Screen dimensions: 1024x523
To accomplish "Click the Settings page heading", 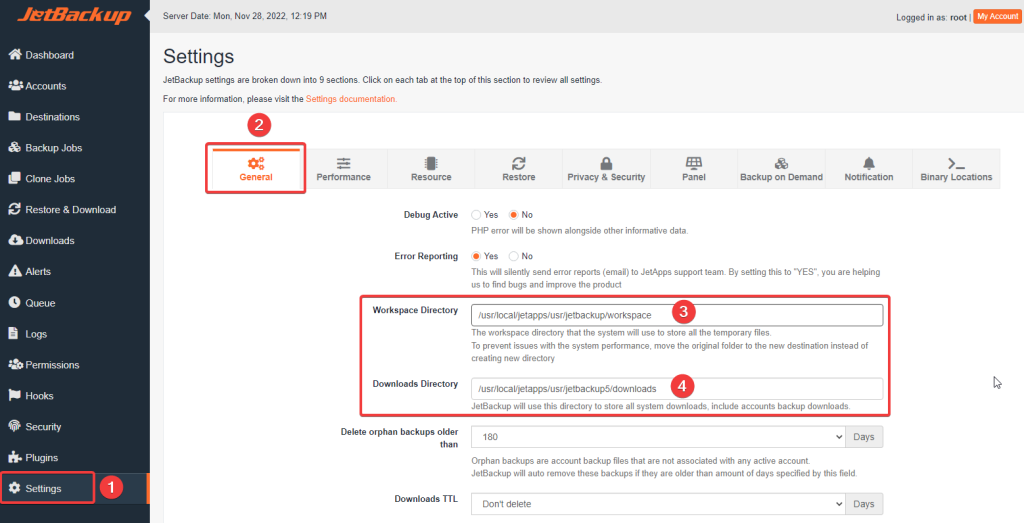I will point(199,56).
